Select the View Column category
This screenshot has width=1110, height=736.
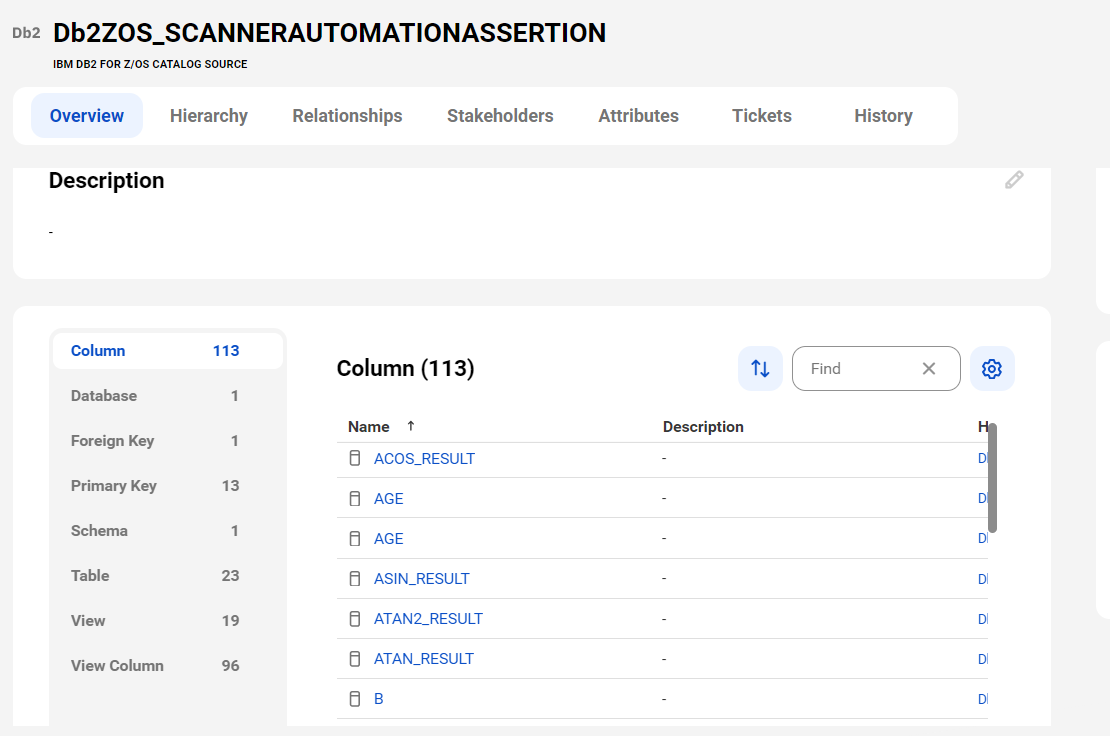click(168, 665)
